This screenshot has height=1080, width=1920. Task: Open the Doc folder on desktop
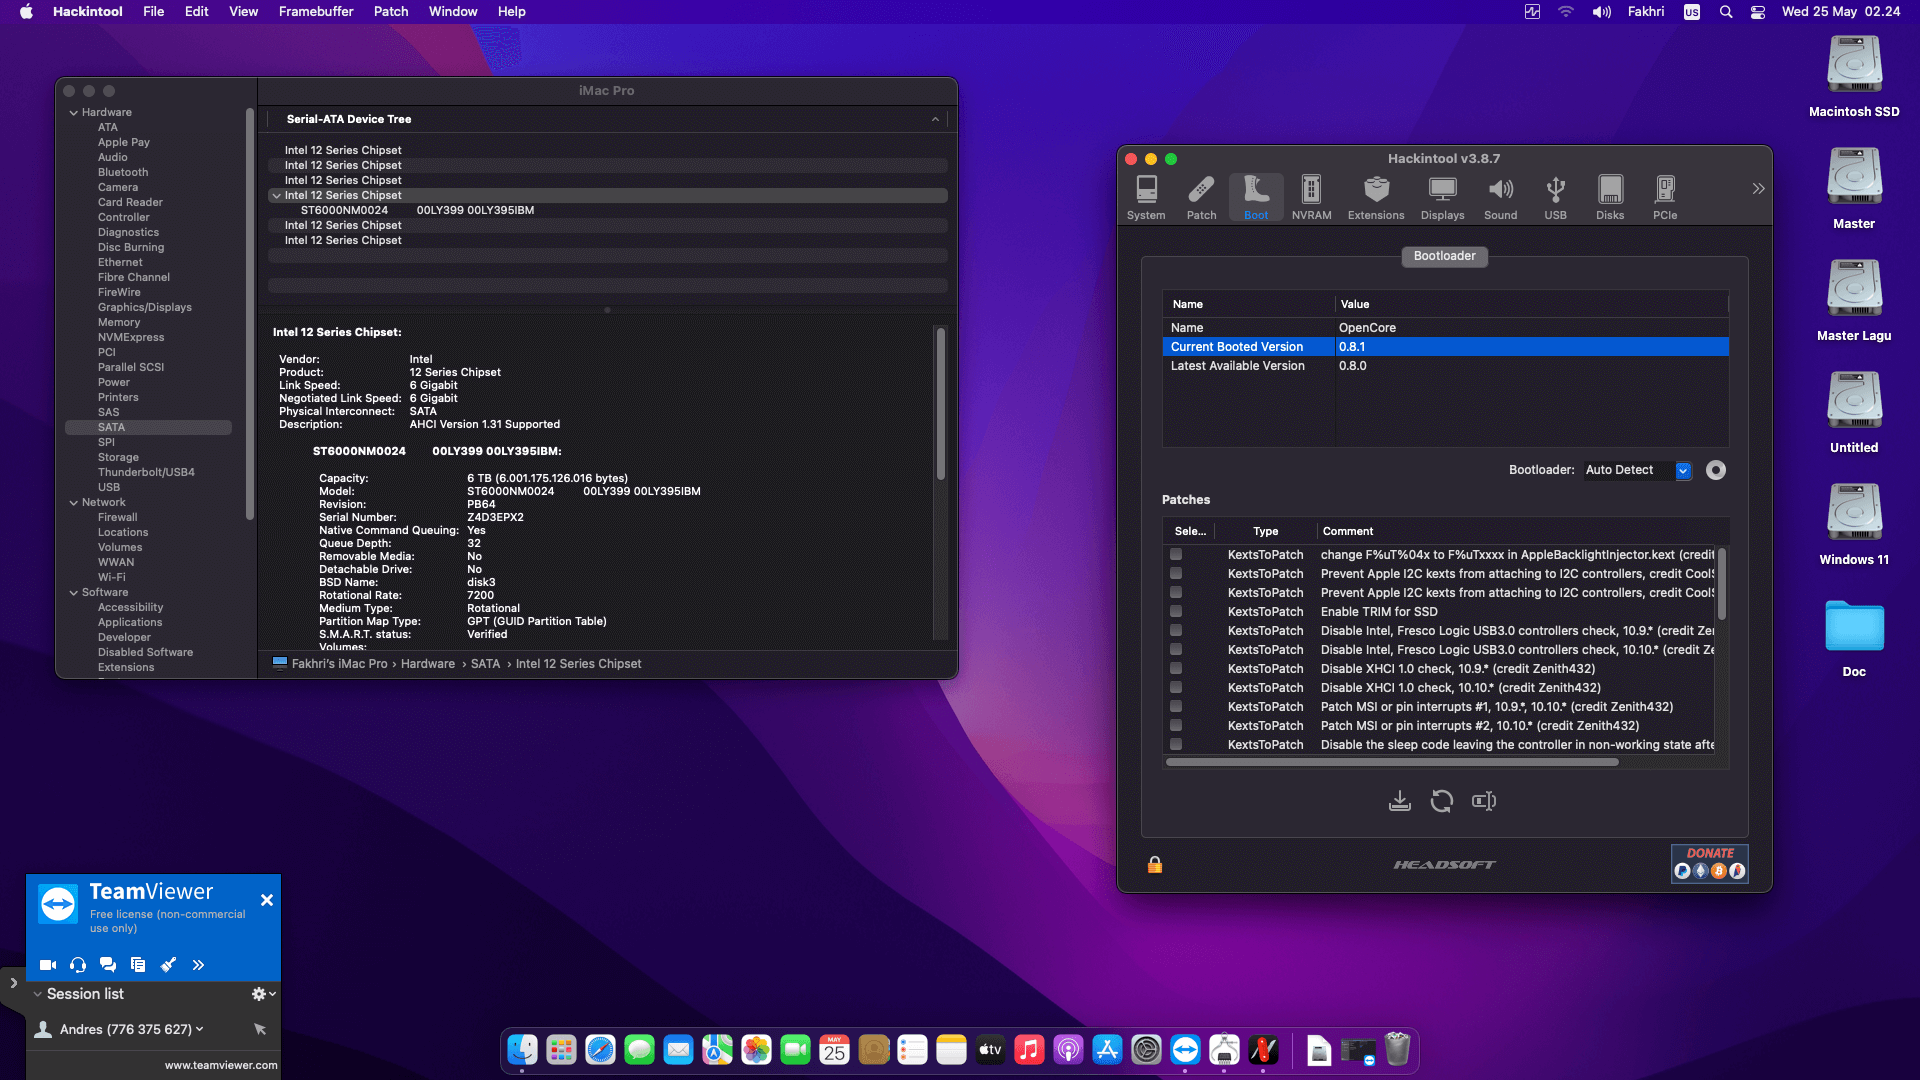pyautogui.click(x=1854, y=640)
